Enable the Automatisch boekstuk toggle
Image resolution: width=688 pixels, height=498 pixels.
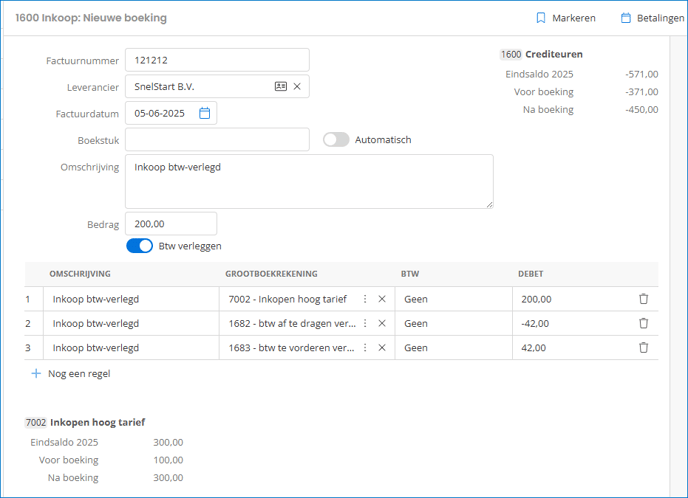tap(336, 140)
